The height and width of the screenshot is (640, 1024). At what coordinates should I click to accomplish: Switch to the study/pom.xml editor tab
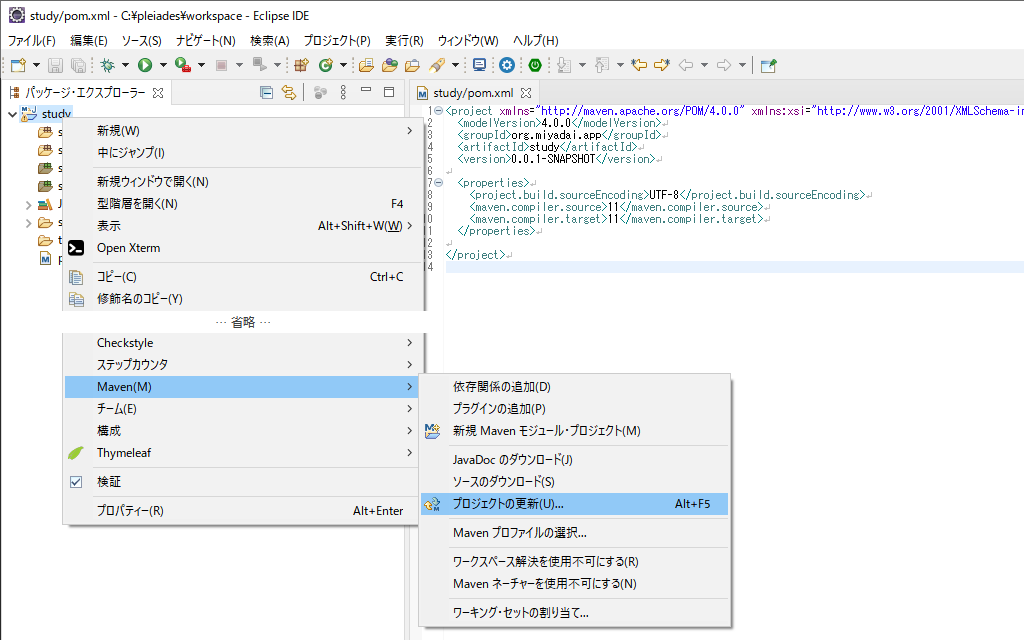pyautogui.click(x=473, y=93)
